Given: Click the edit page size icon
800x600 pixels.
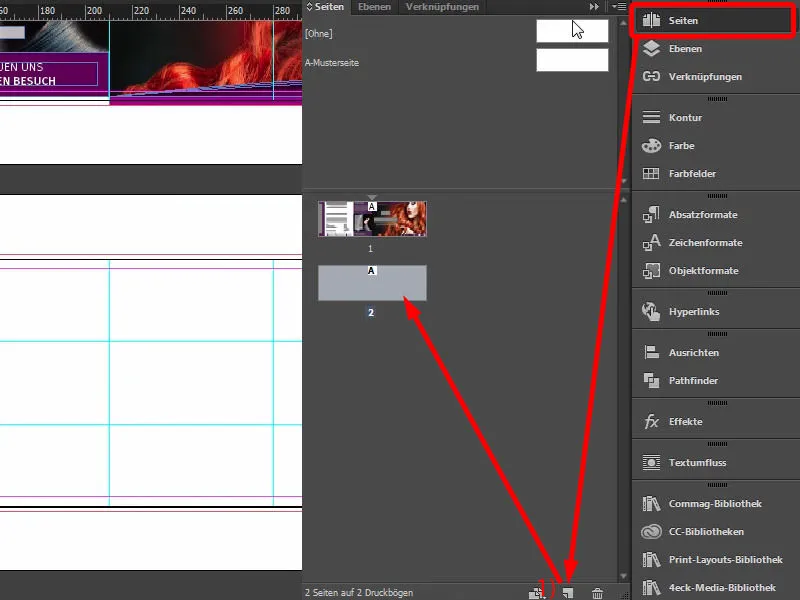Looking at the screenshot, I should click(536, 593).
